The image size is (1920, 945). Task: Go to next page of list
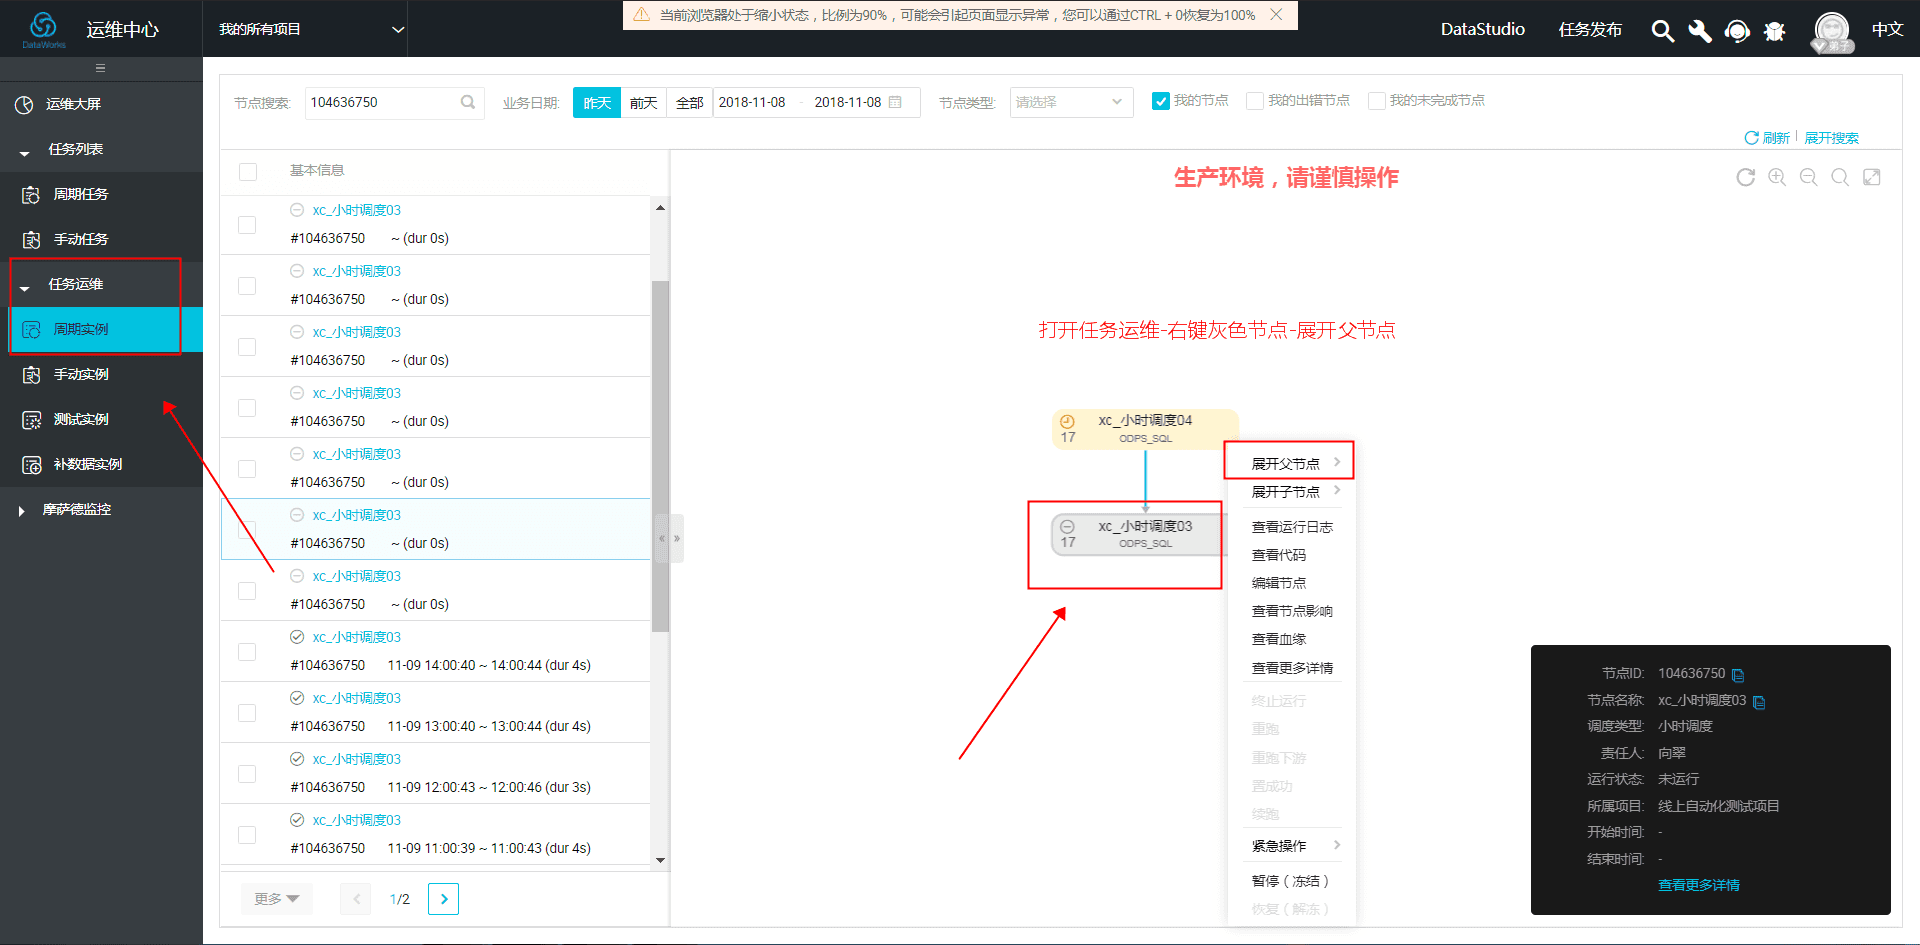coord(444,899)
